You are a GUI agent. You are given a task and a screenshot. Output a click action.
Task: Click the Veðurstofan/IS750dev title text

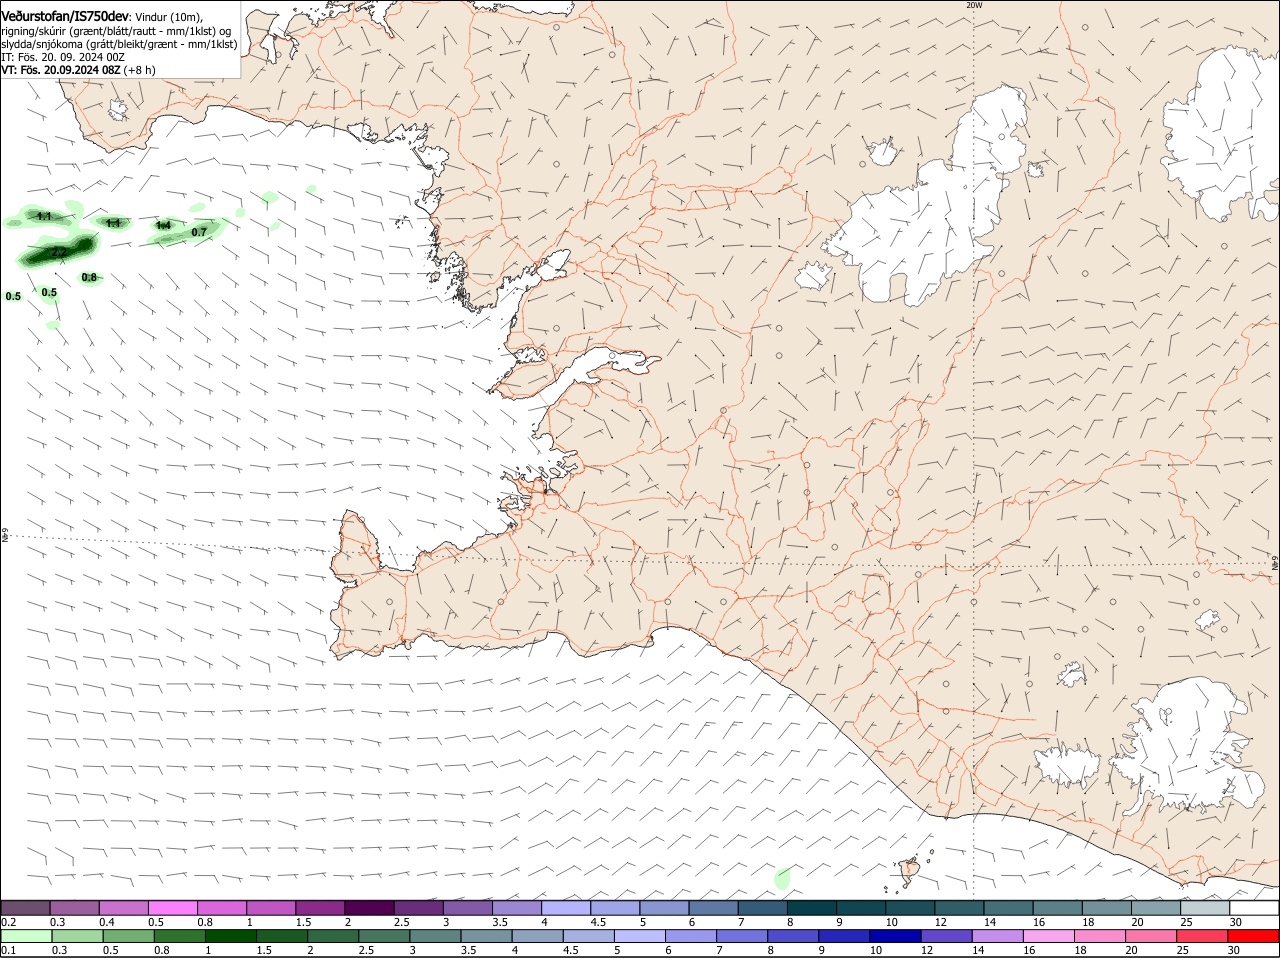point(65,16)
